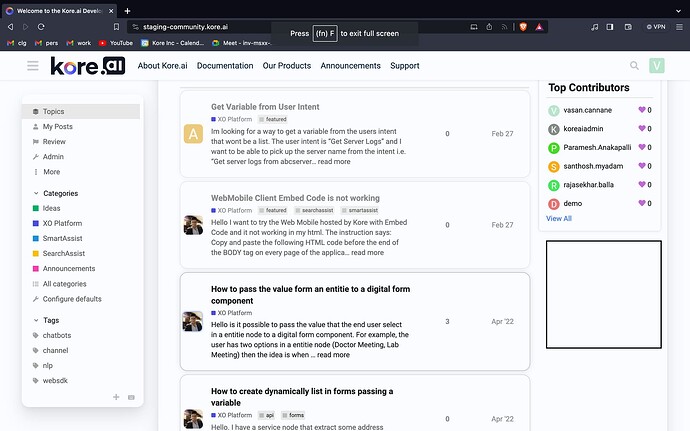Open the site search magnifier
690x431 pixels.
634,66
